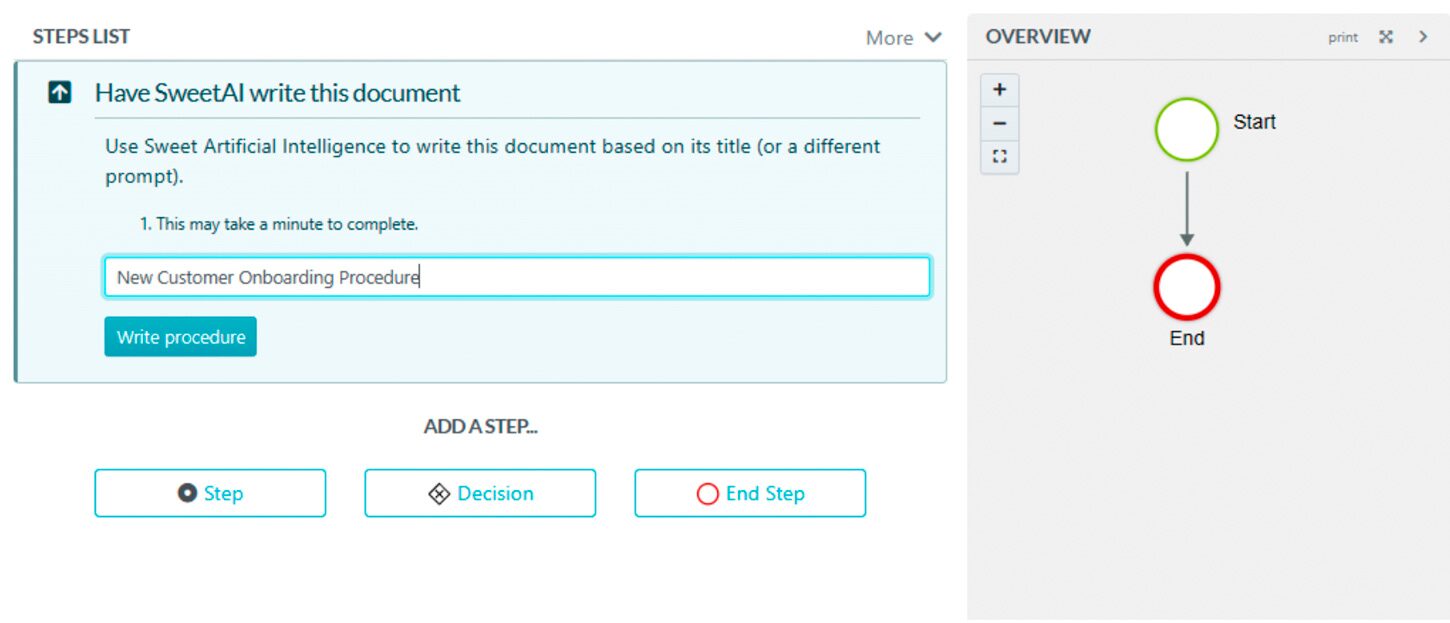The image size is (1450, 623).
Task: Click the print link in Overview
Action: 1342,37
